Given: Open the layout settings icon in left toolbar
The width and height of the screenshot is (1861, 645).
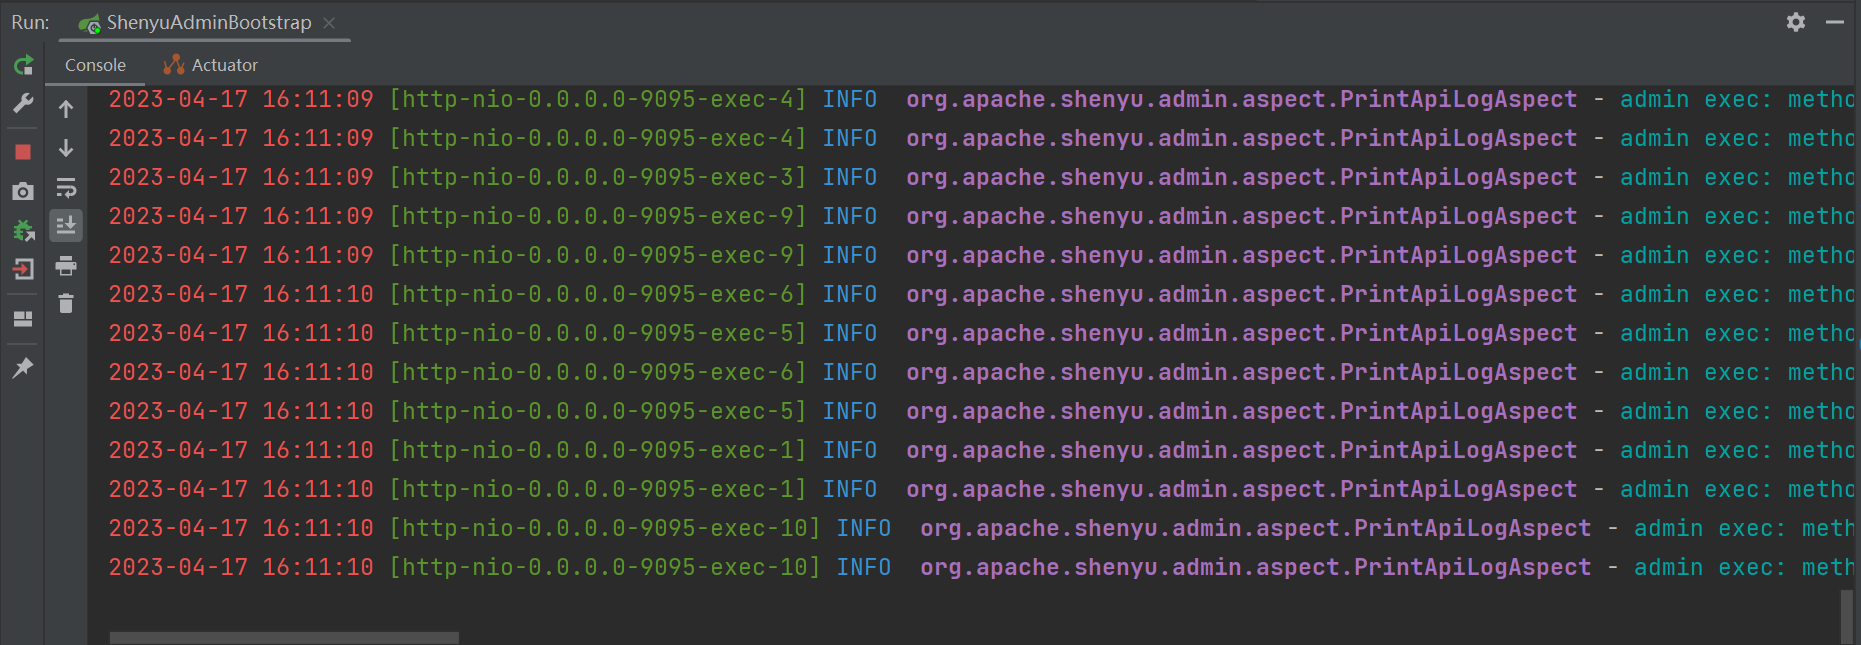Looking at the screenshot, I should tap(23, 319).
